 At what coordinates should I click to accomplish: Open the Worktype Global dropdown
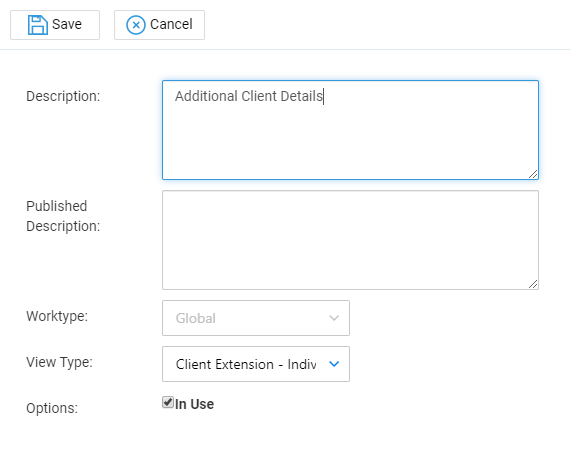(x=256, y=318)
